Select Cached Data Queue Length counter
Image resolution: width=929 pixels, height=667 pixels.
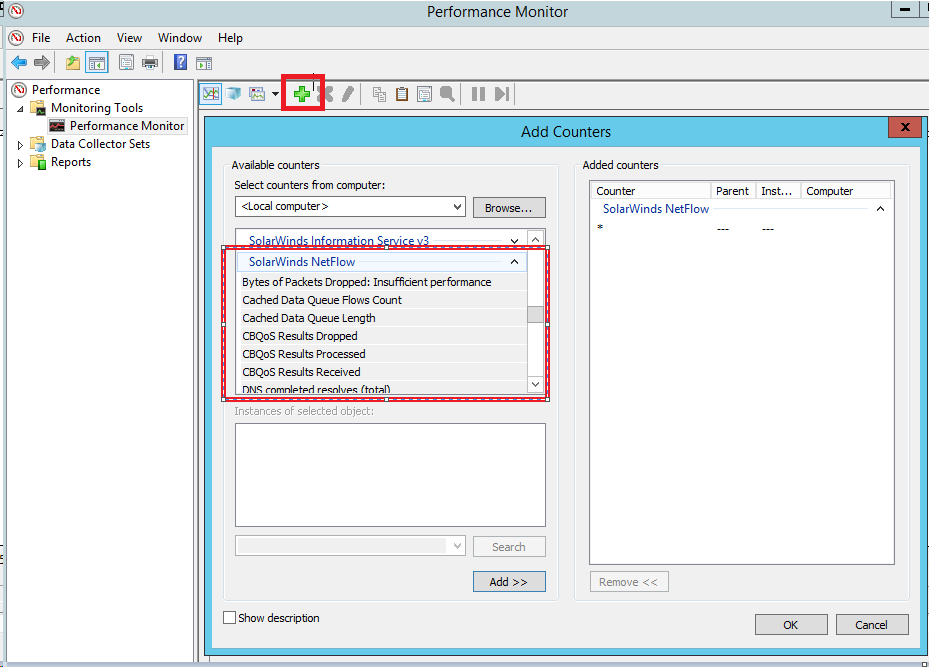click(x=383, y=318)
